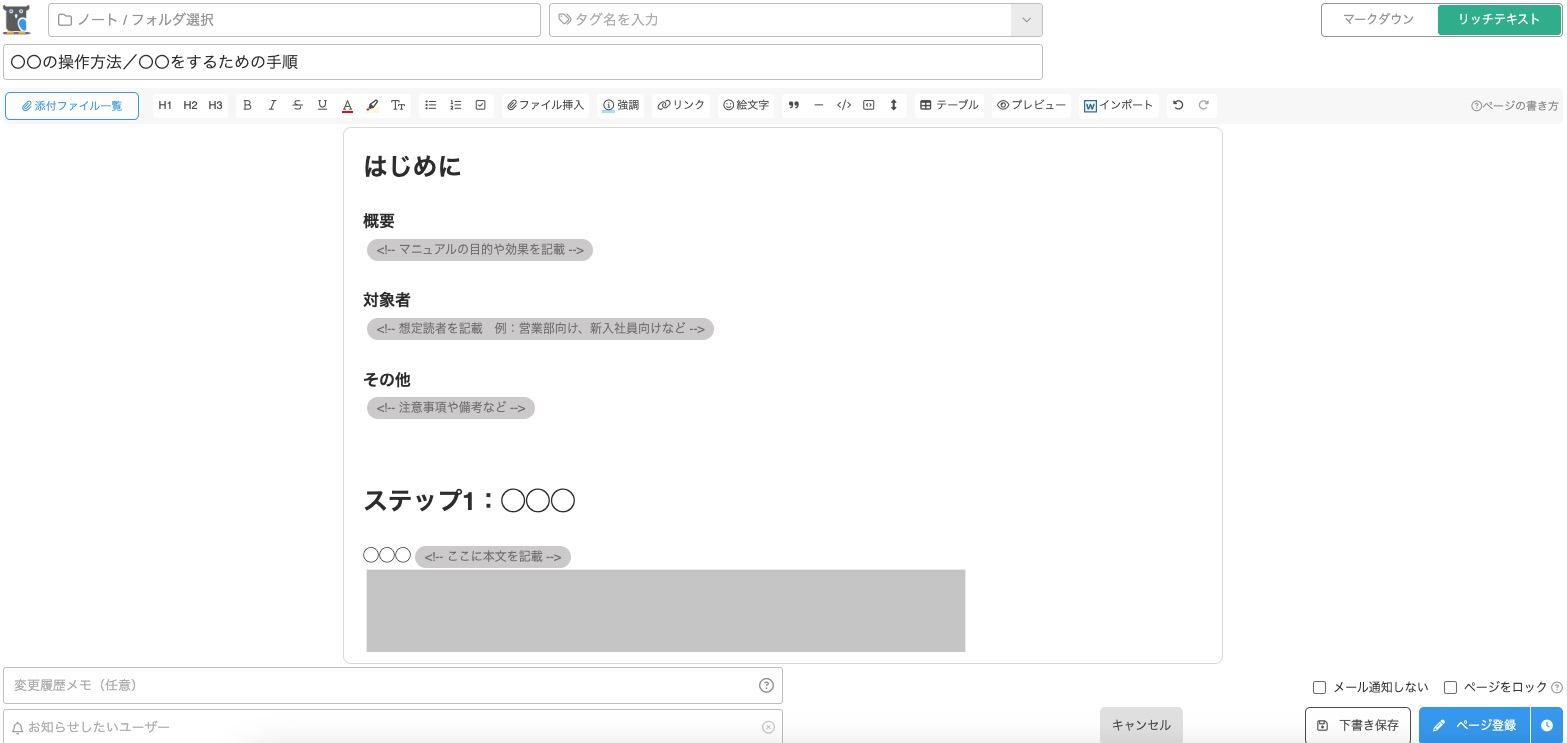Viewport: 1567px width, 743px height.
Task: Insert a numbered list
Action: [x=456, y=105]
